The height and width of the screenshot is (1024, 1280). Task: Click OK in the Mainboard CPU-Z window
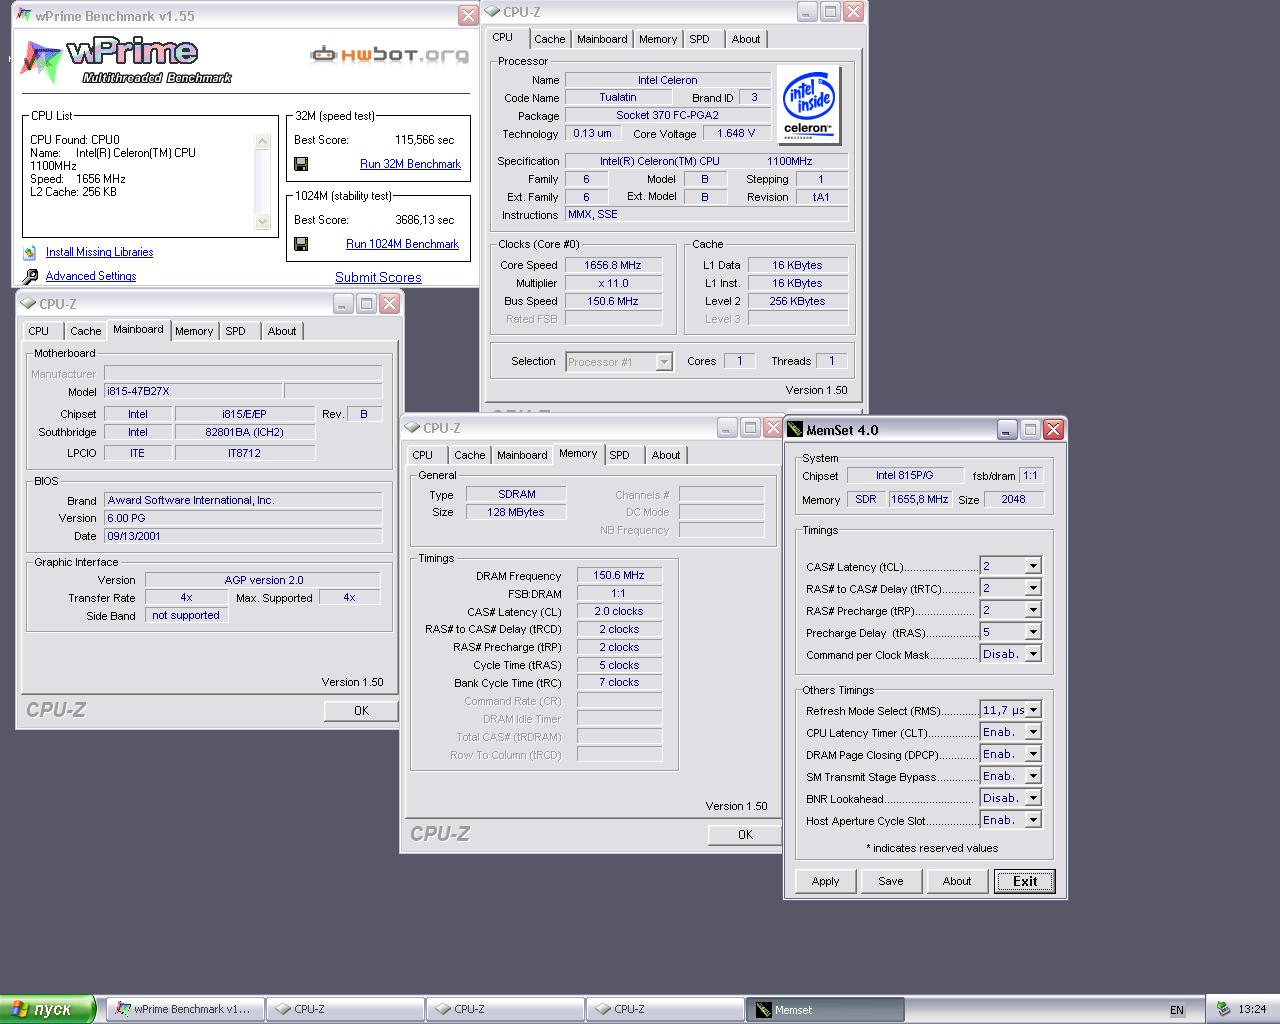coord(361,711)
